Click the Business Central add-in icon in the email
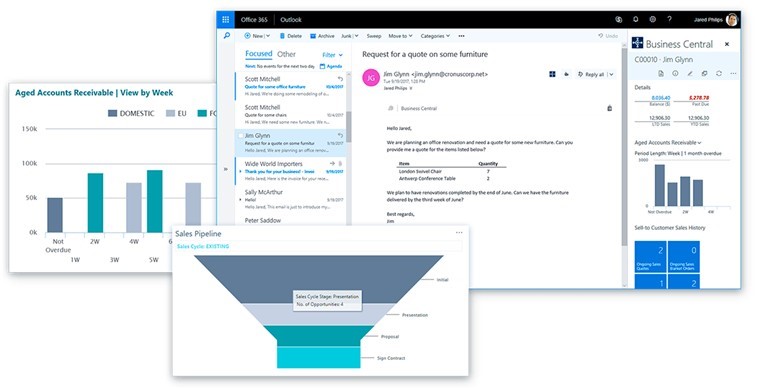 (552, 74)
